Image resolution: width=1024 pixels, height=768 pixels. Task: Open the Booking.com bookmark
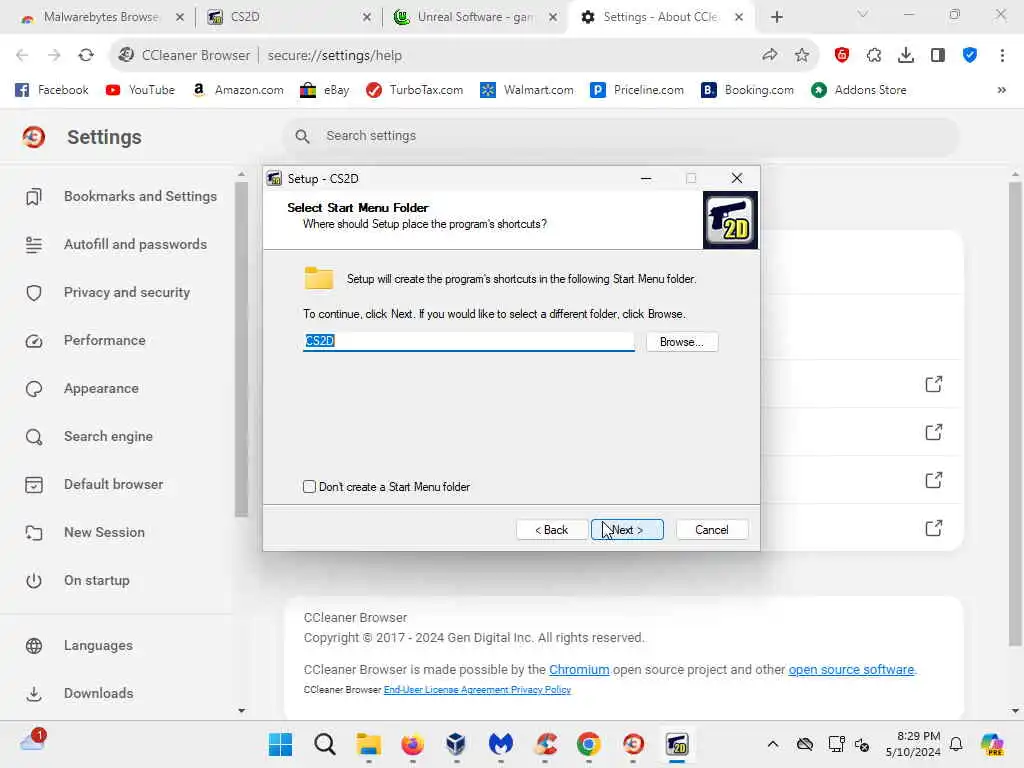coord(747,90)
